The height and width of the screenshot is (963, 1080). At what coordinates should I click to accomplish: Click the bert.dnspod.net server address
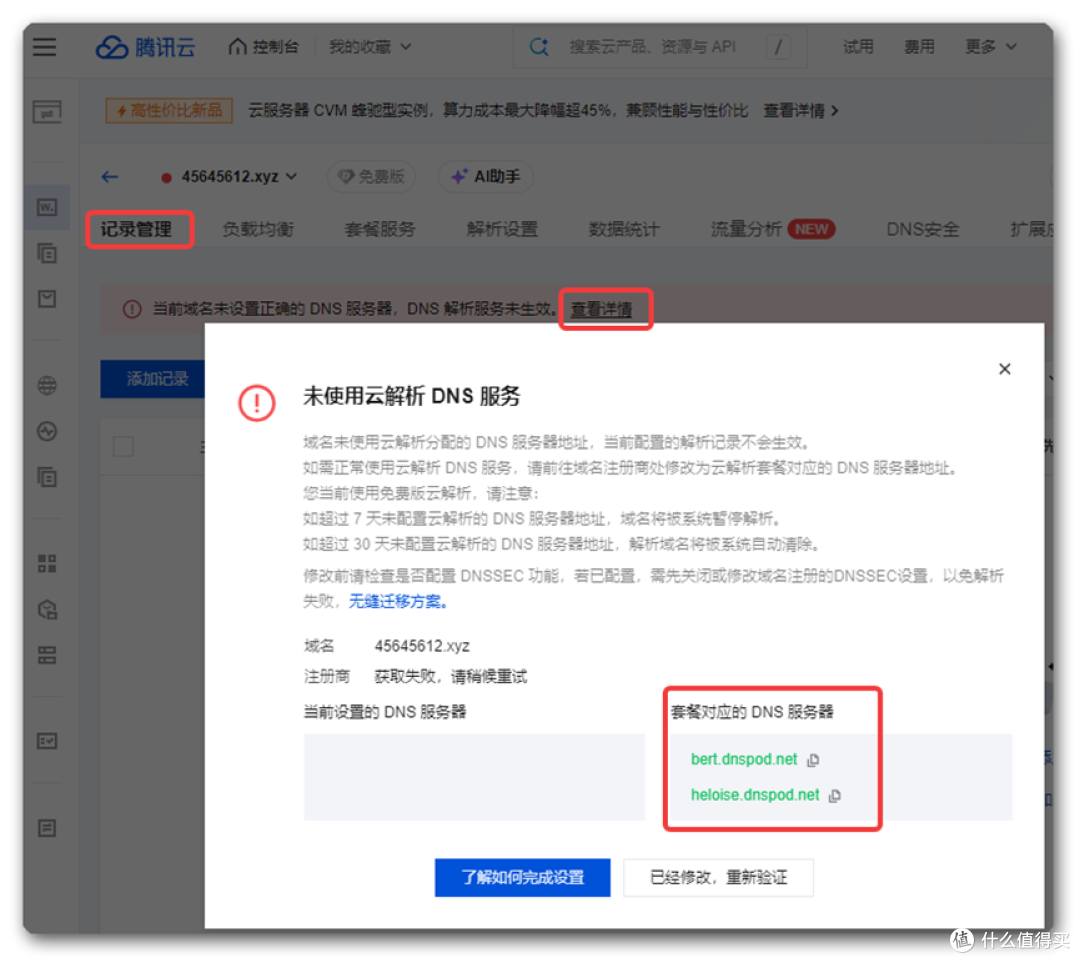point(744,759)
